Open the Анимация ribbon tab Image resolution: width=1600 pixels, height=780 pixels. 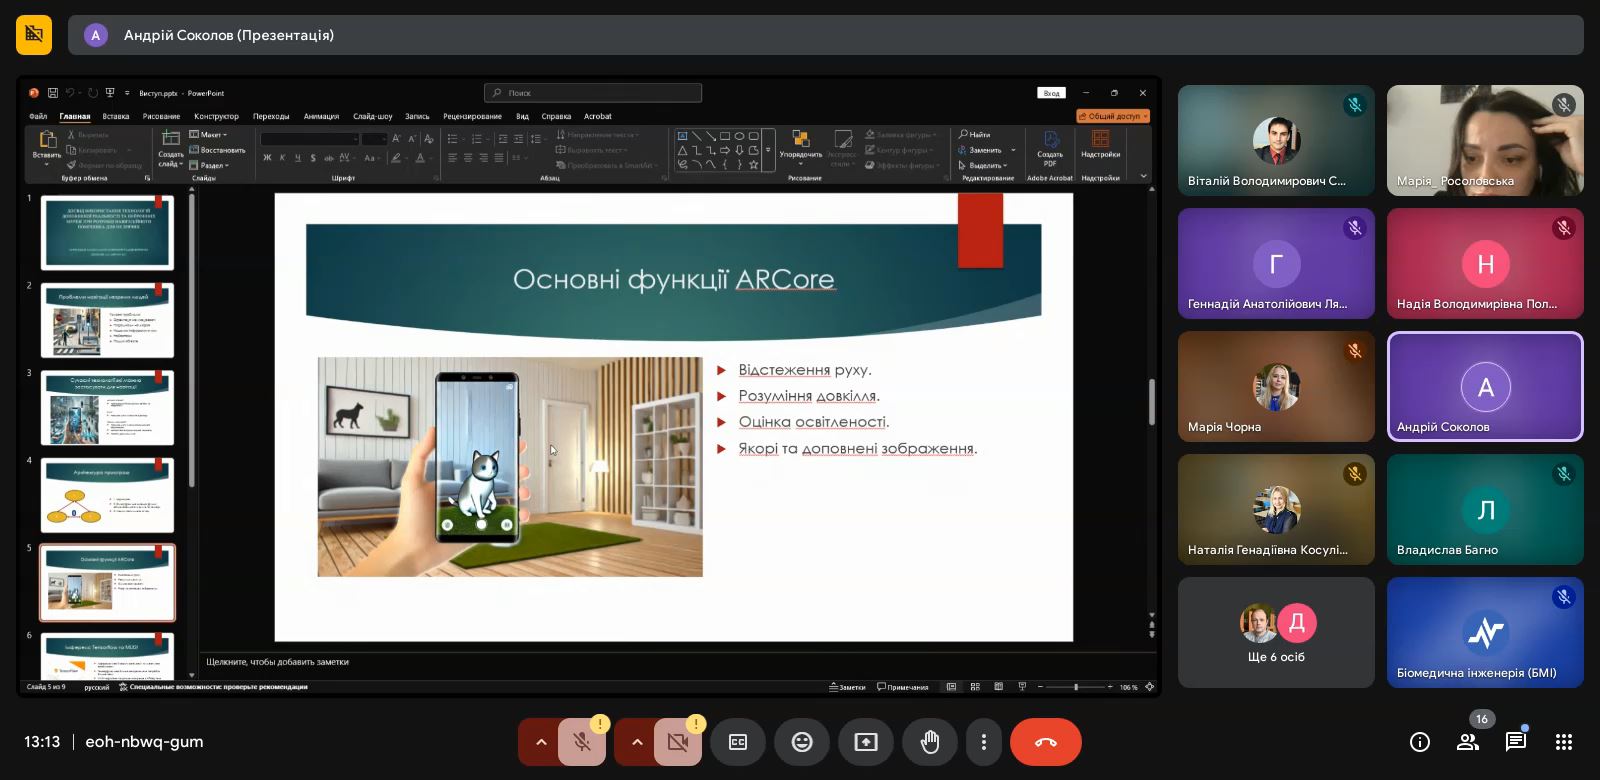(x=321, y=116)
